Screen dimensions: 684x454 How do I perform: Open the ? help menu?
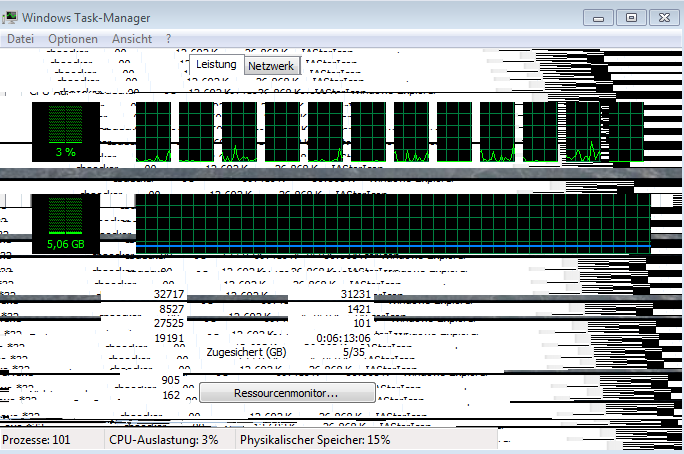(x=168, y=39)
